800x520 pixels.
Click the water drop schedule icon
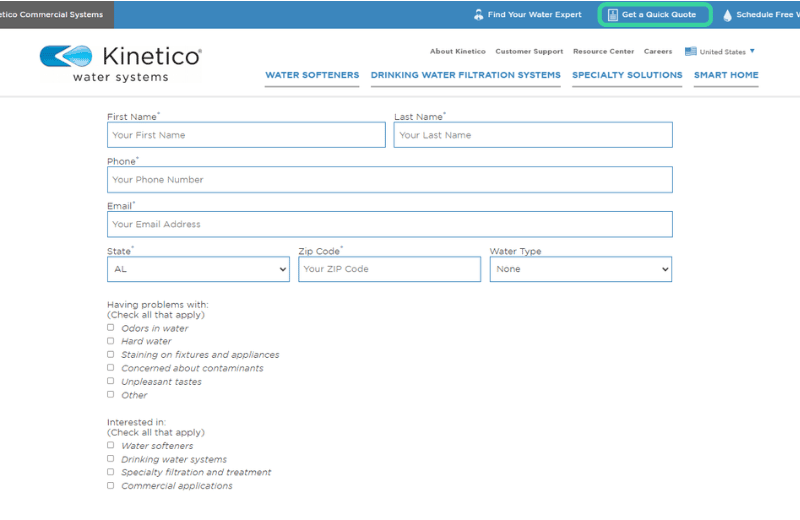tap(727, 15)
